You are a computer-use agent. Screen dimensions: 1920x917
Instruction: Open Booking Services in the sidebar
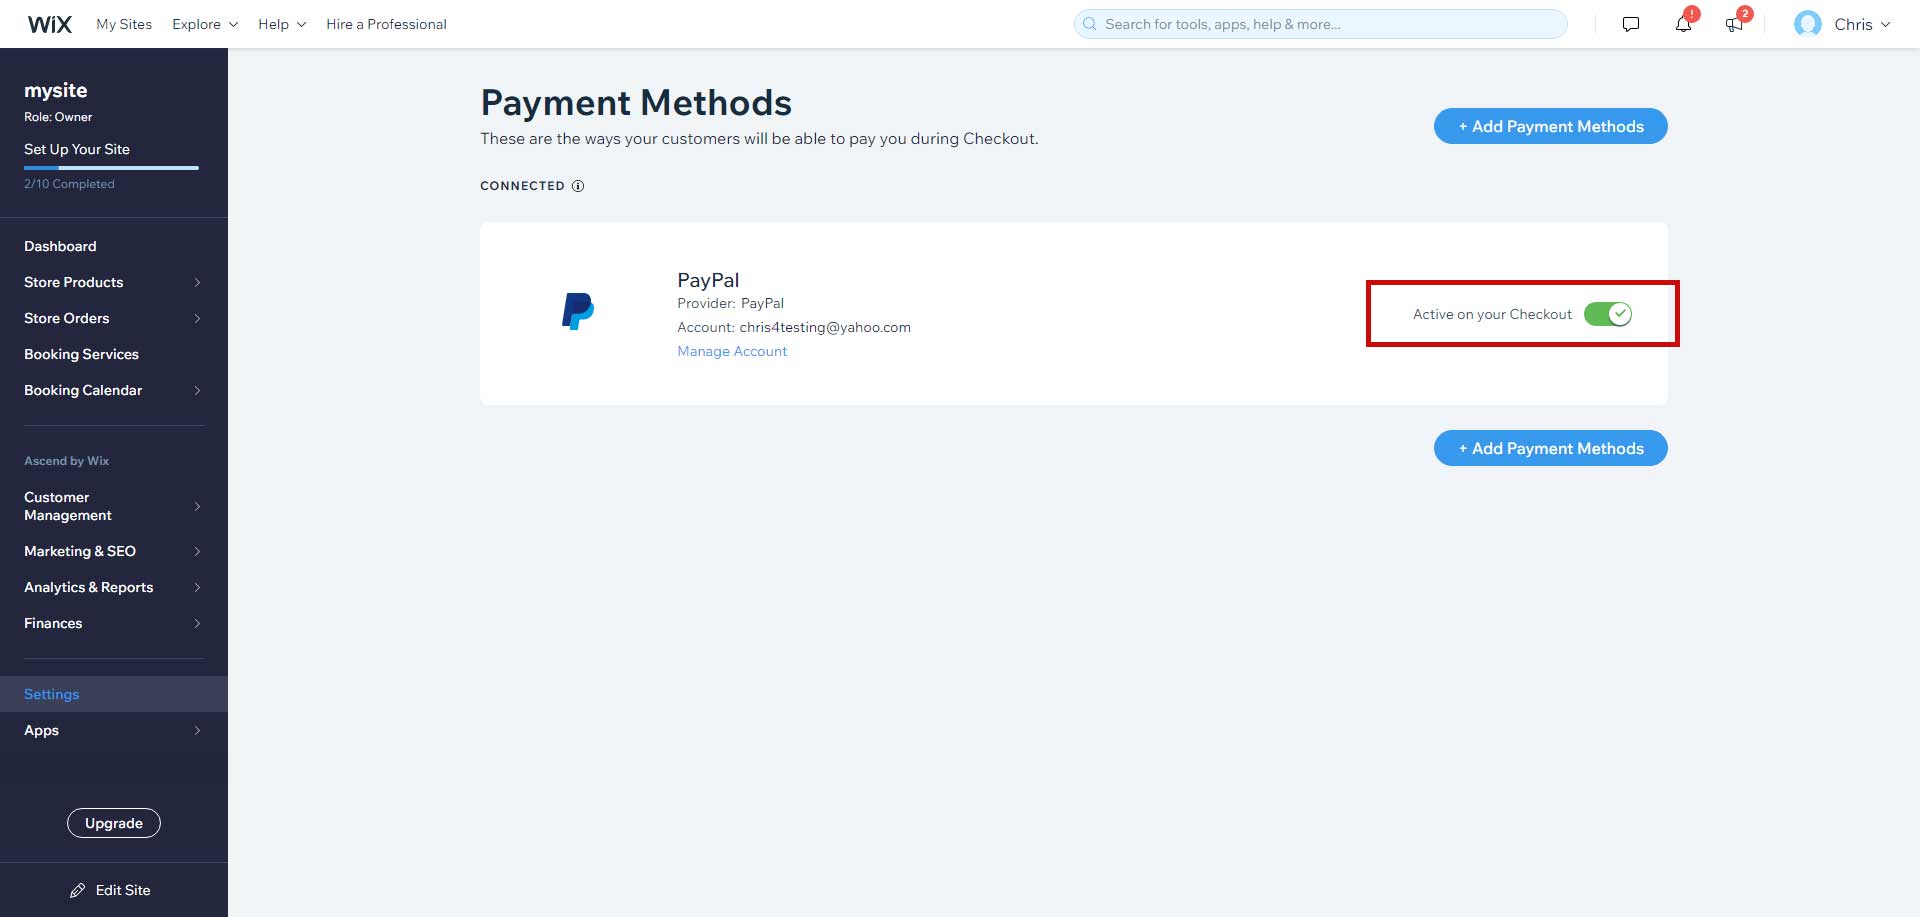(x=81, y=354)
